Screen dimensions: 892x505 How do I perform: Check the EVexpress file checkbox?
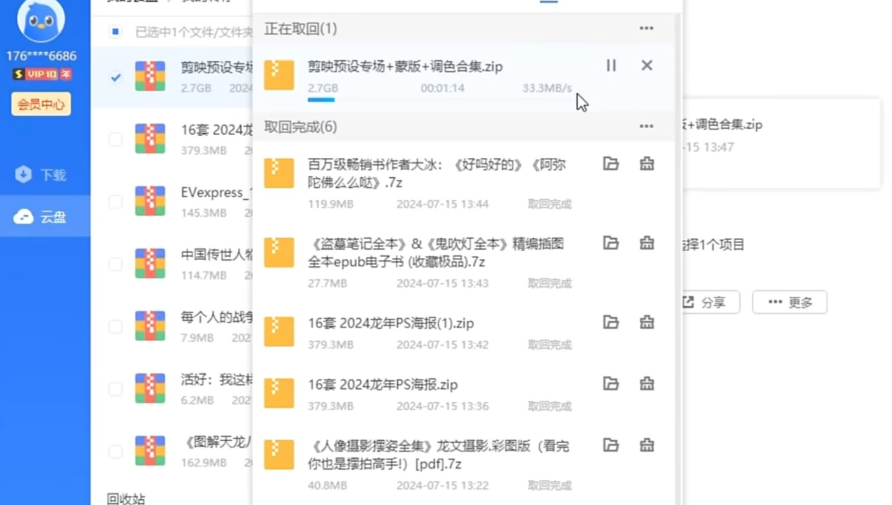pyautogui.click(x=115, y=202)
